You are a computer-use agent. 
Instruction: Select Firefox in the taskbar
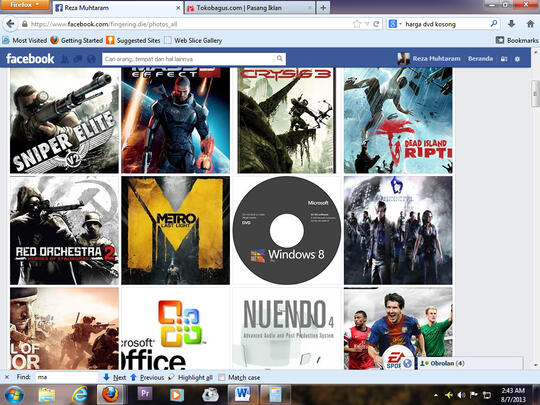(x=111, y=395)
